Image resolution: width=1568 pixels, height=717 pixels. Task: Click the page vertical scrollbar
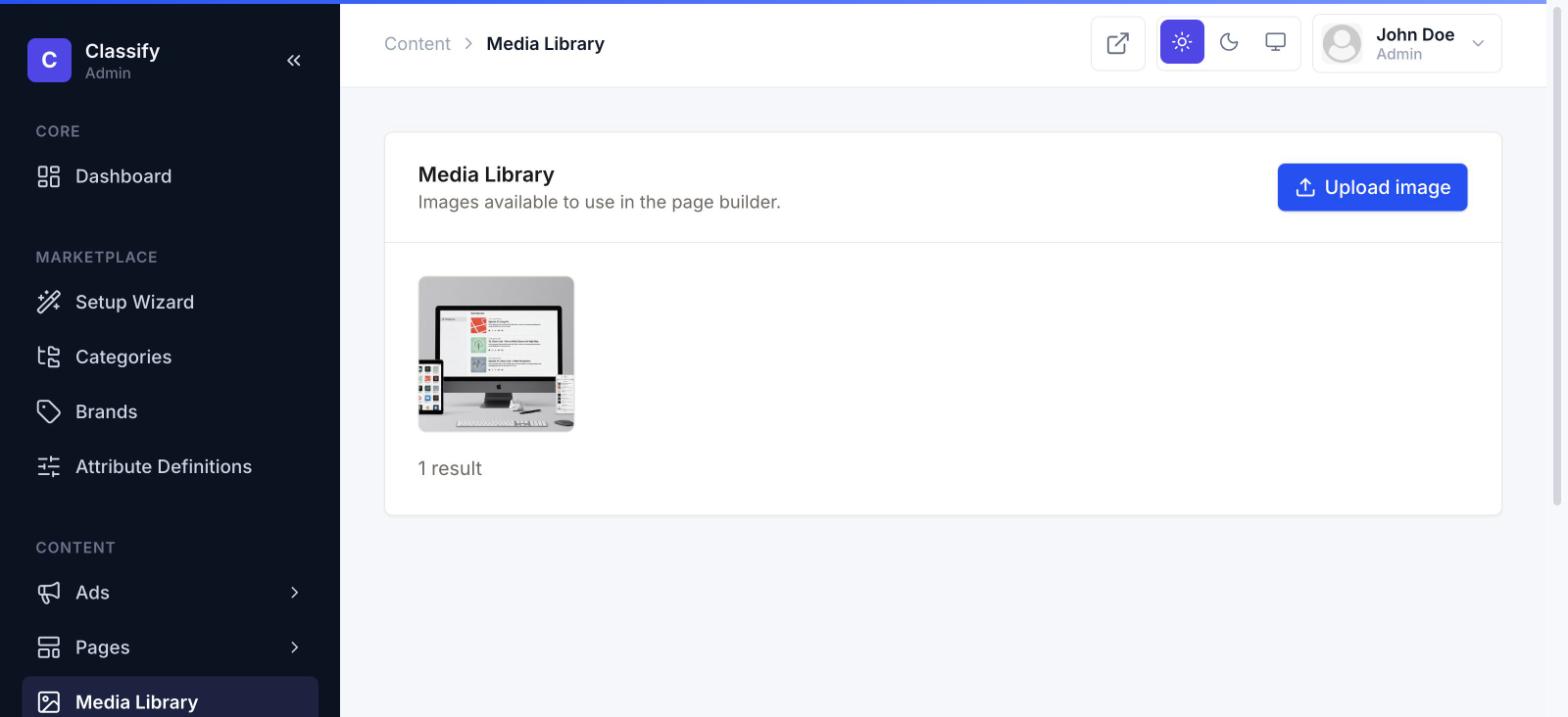tap(1556, 254)
